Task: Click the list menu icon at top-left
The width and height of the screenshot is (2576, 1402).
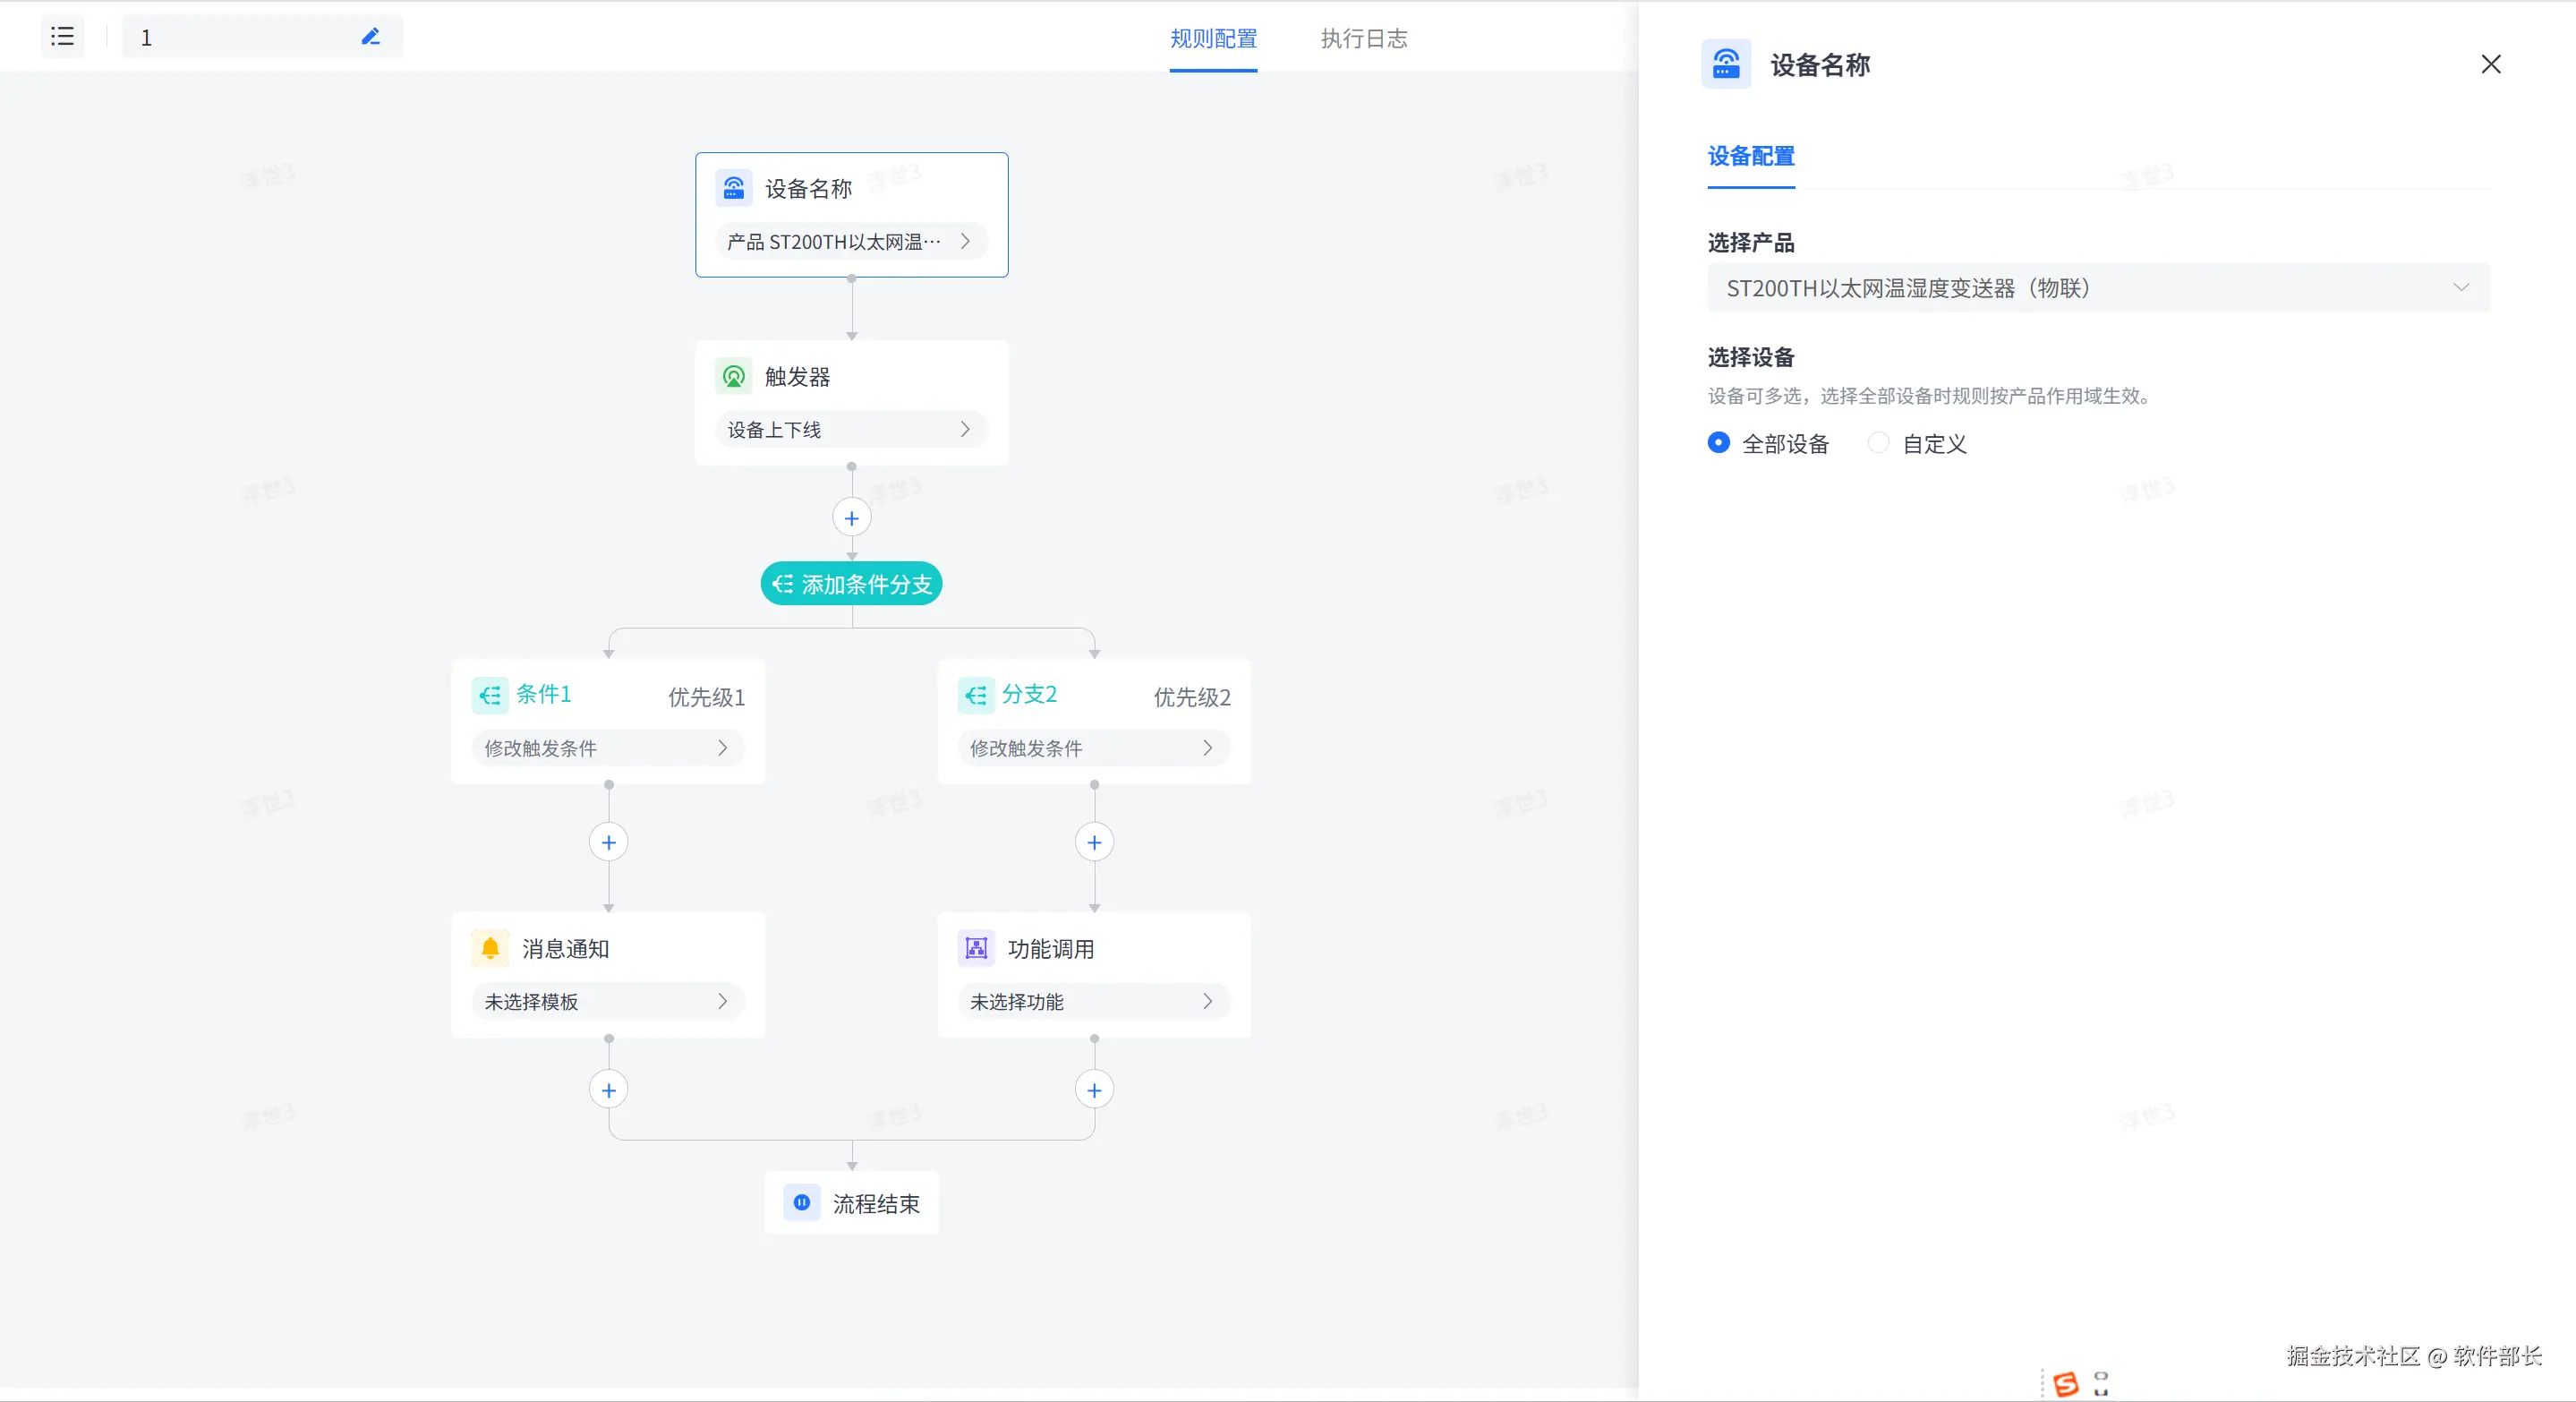Action: point(62,37)
